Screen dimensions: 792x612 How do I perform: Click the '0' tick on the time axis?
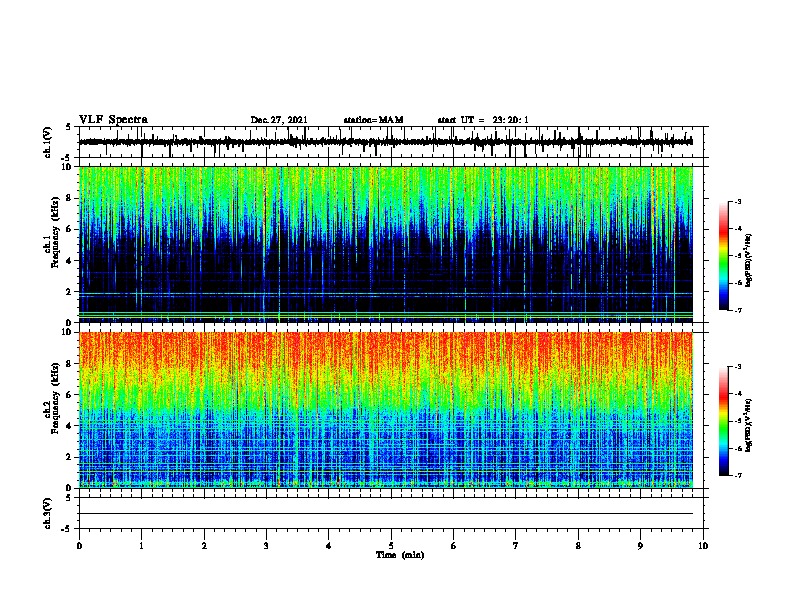(x=79, y=545)
